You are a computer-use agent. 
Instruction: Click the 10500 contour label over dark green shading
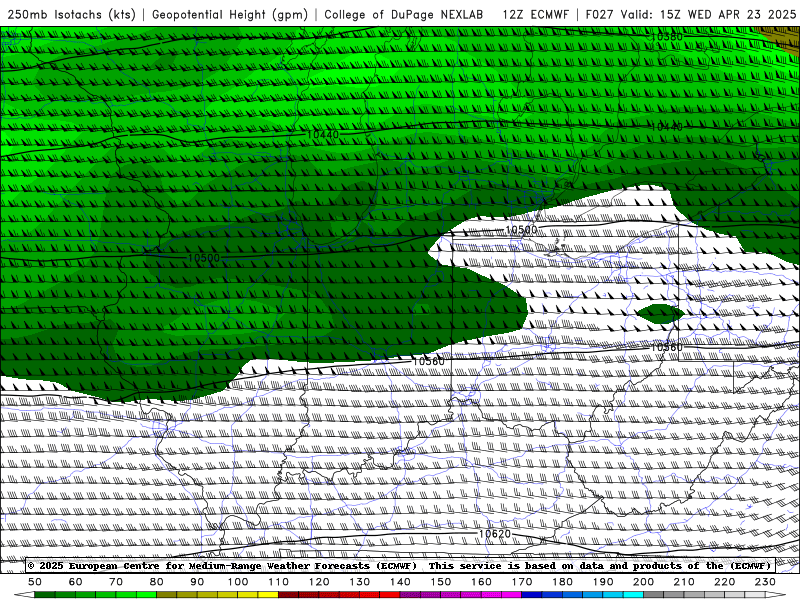204,258
